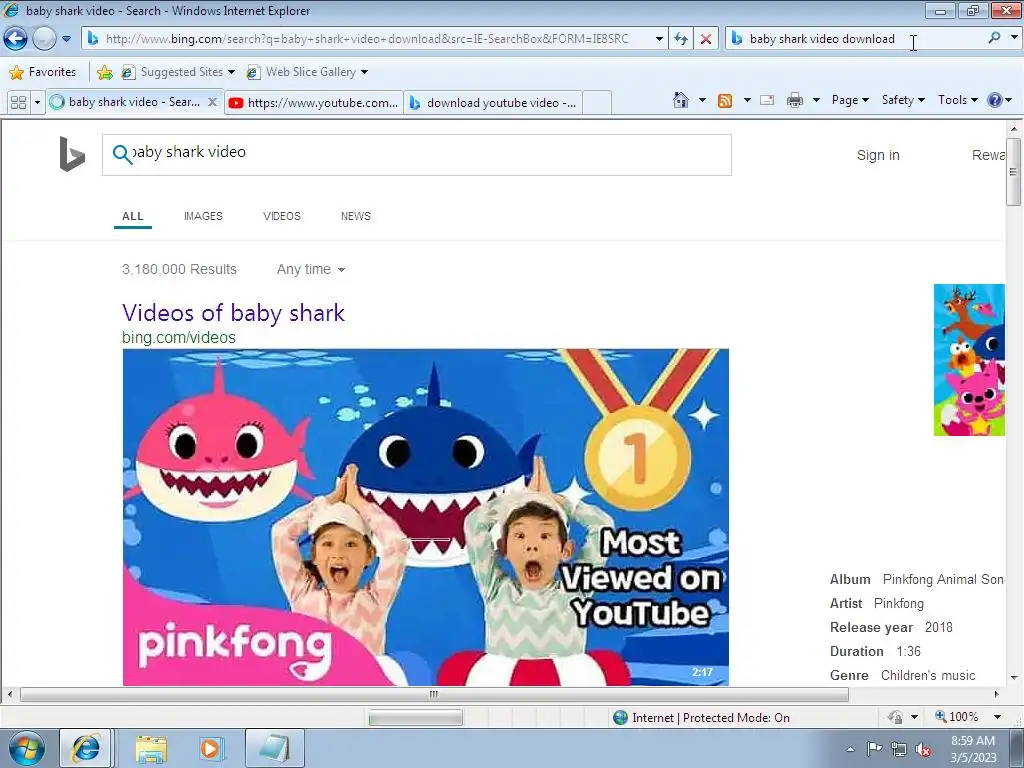Click the blue Help question mark icon
The image size is (1024, 768).
click(995, 100)
